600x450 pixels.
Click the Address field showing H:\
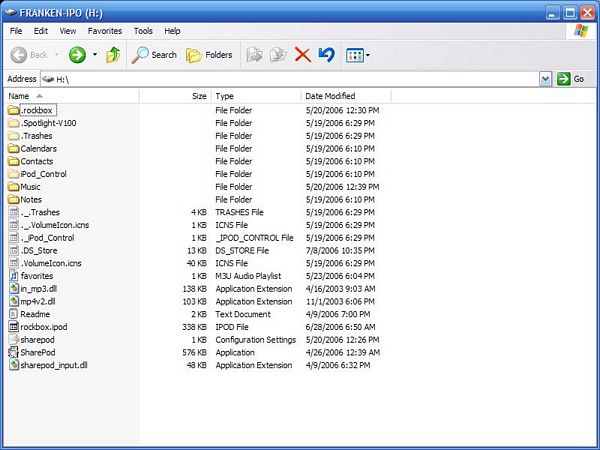290,79
